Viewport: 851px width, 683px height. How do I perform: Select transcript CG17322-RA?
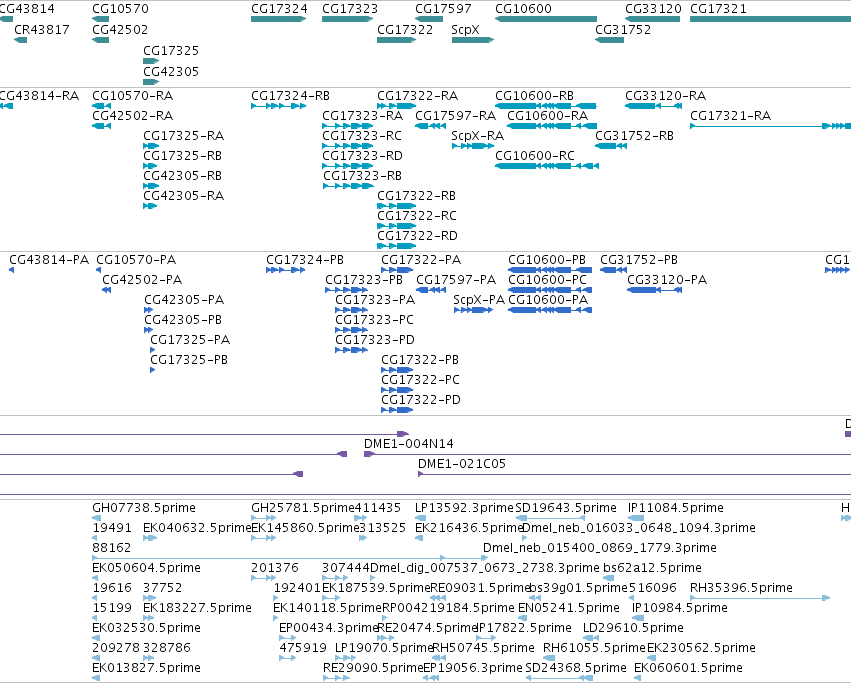coord(417,96)
